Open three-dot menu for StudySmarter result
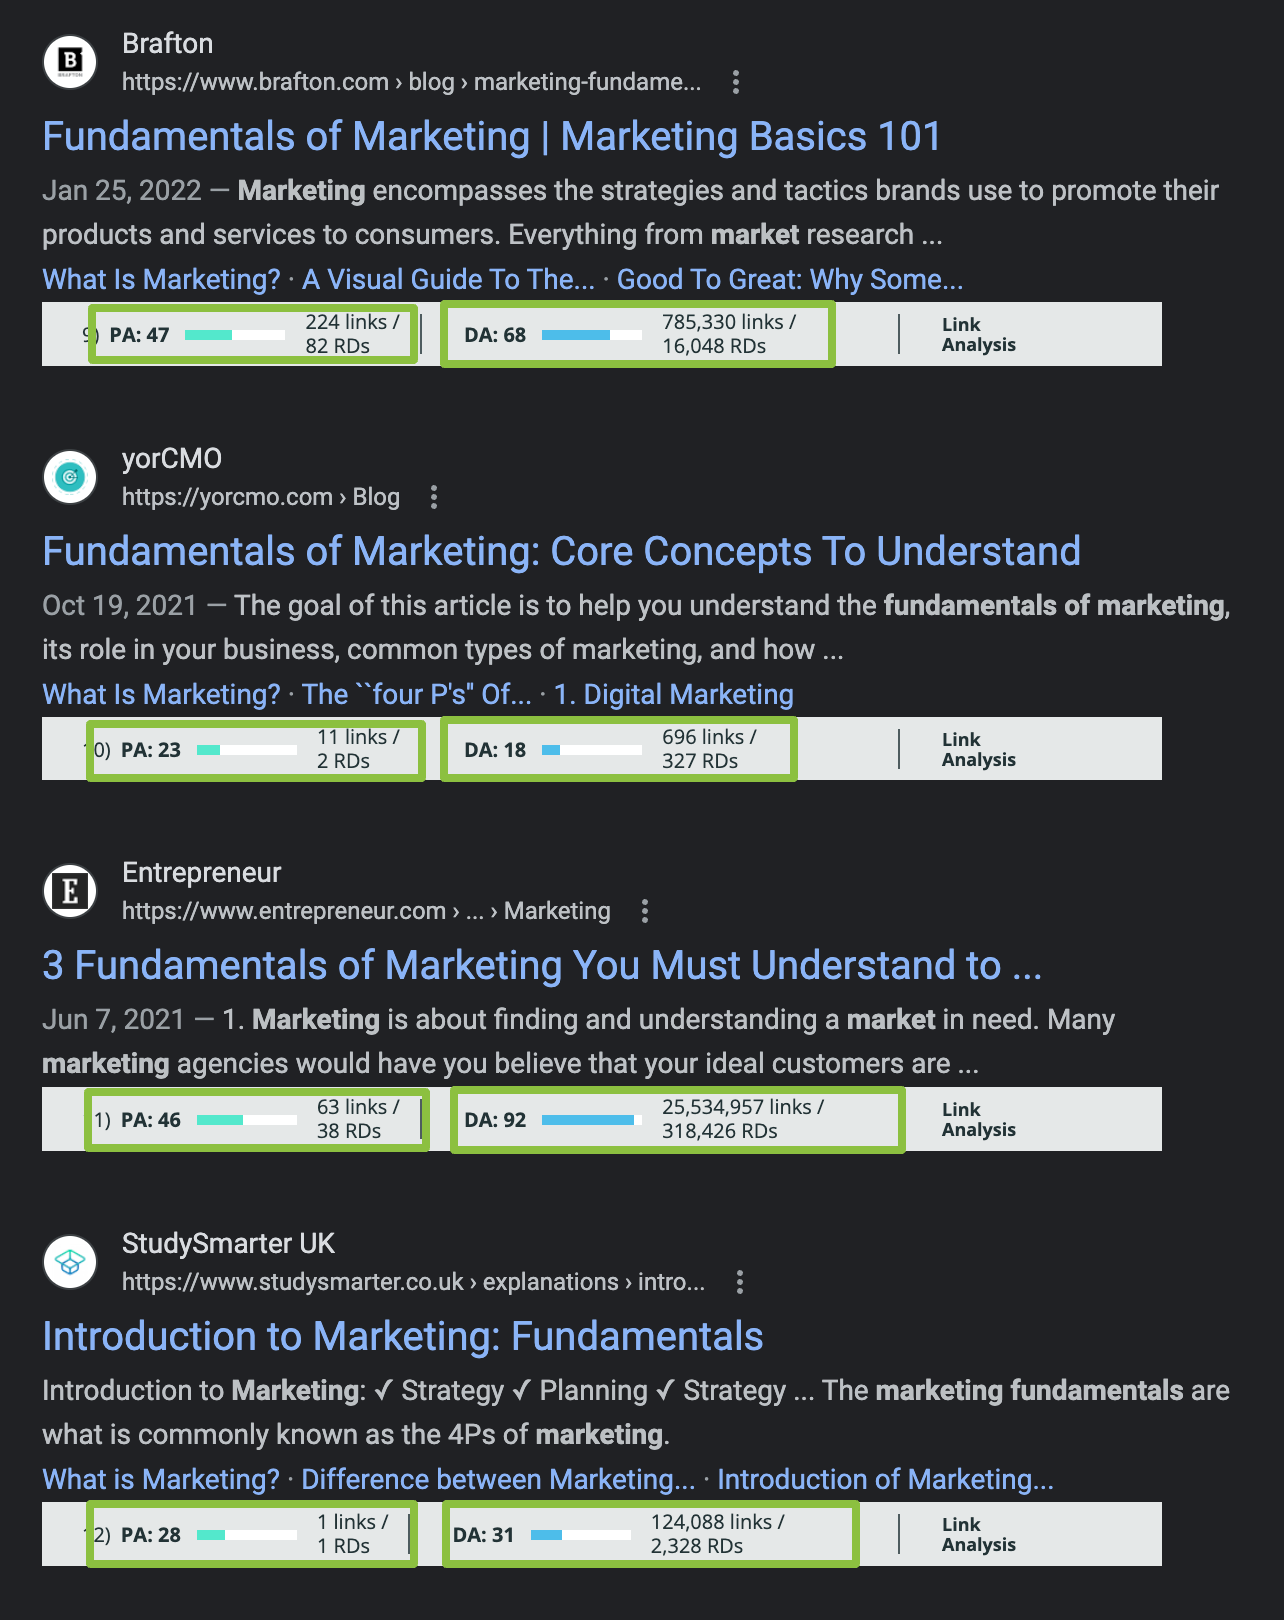Screen dimensions: 1284x1620 pos(740,1282)
